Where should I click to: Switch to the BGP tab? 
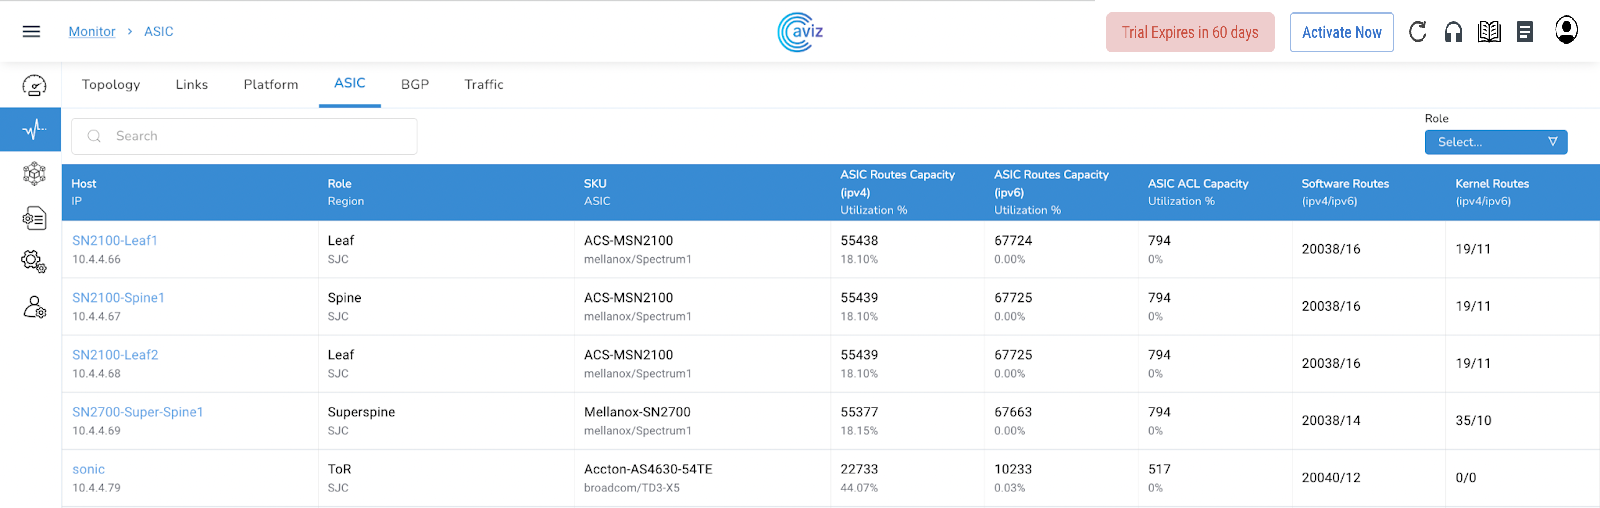coord(415,85)
